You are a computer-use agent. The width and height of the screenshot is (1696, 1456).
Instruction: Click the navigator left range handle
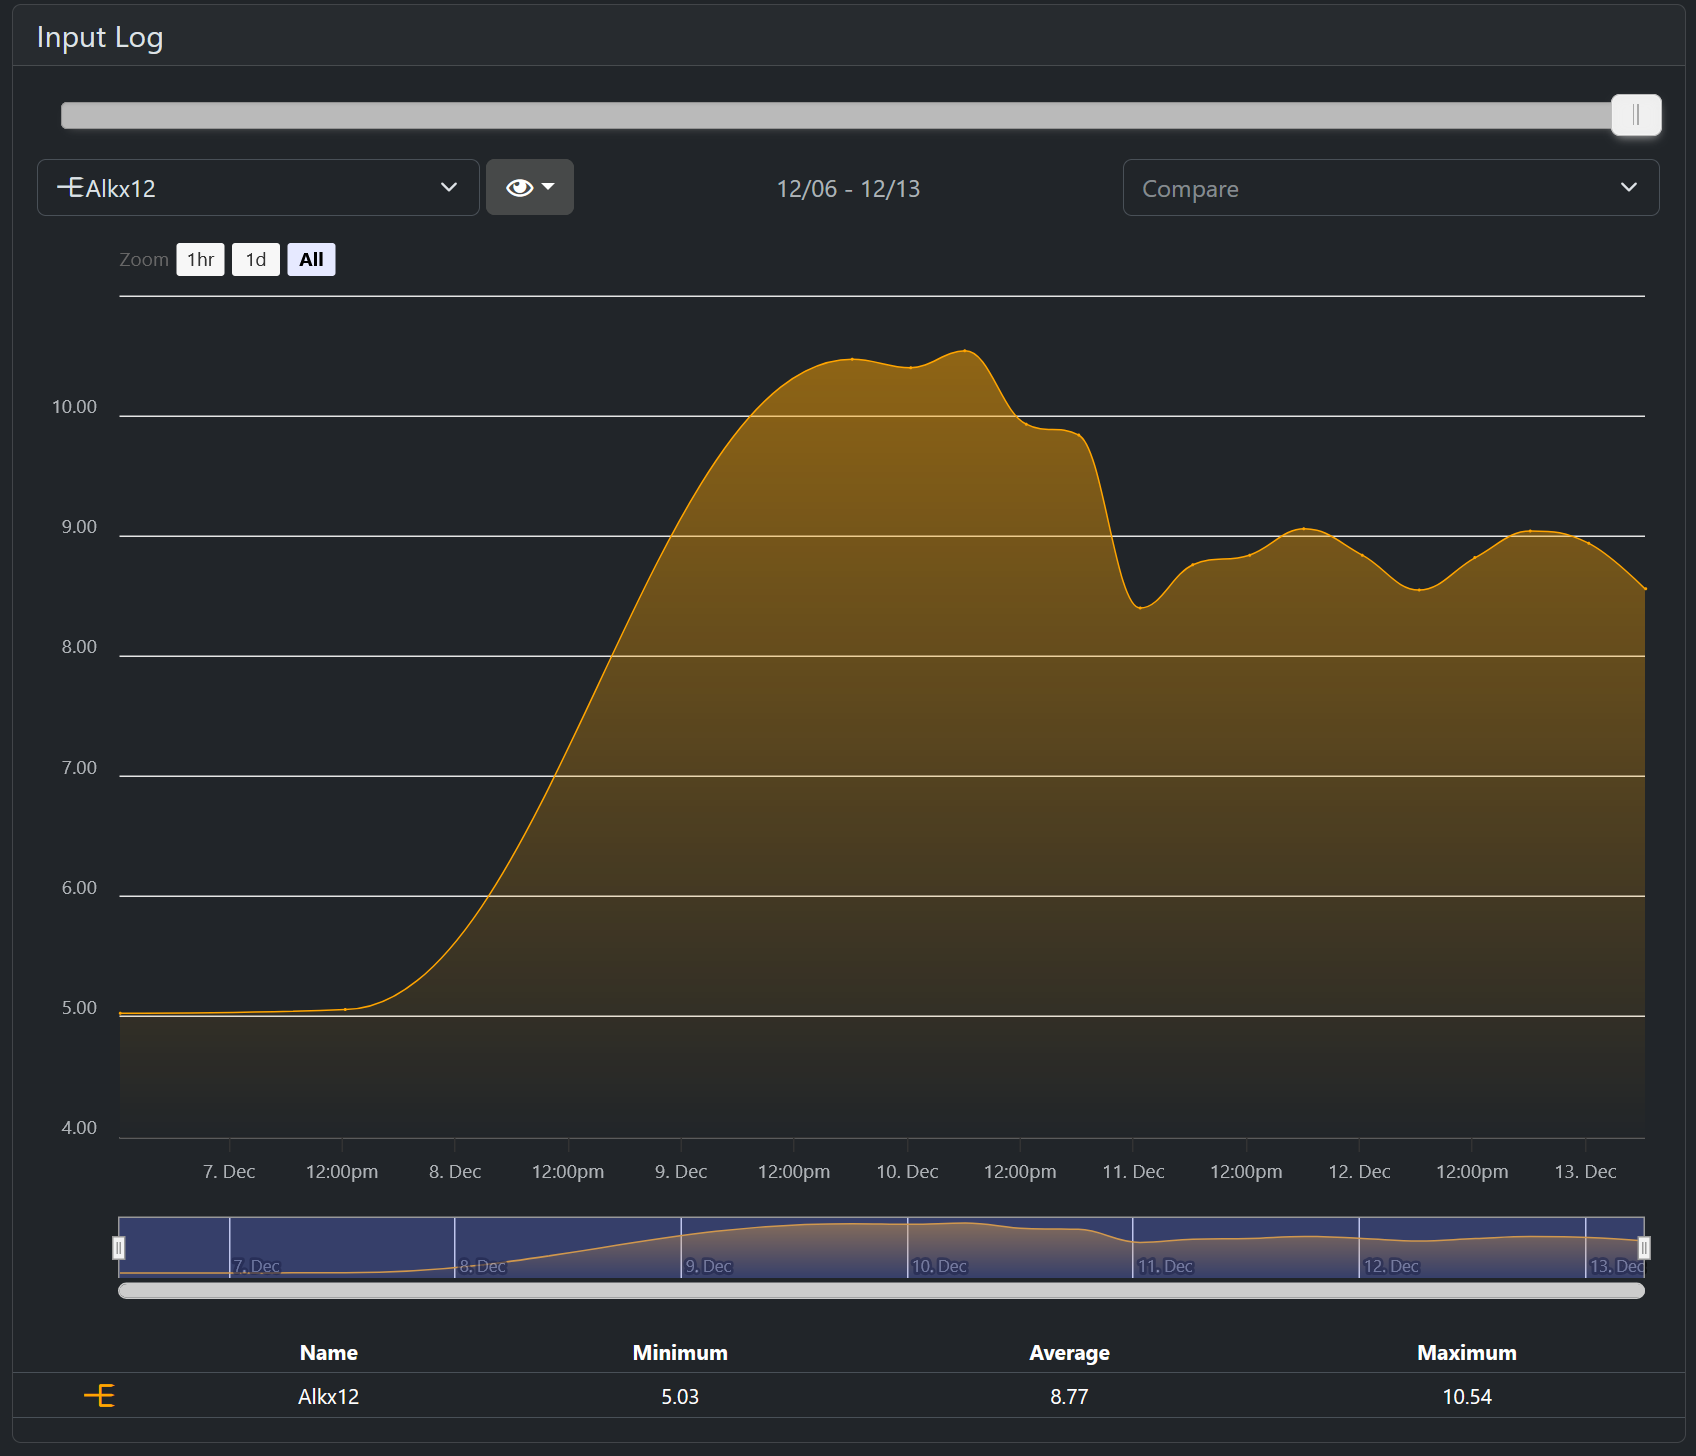point(119,1247)
